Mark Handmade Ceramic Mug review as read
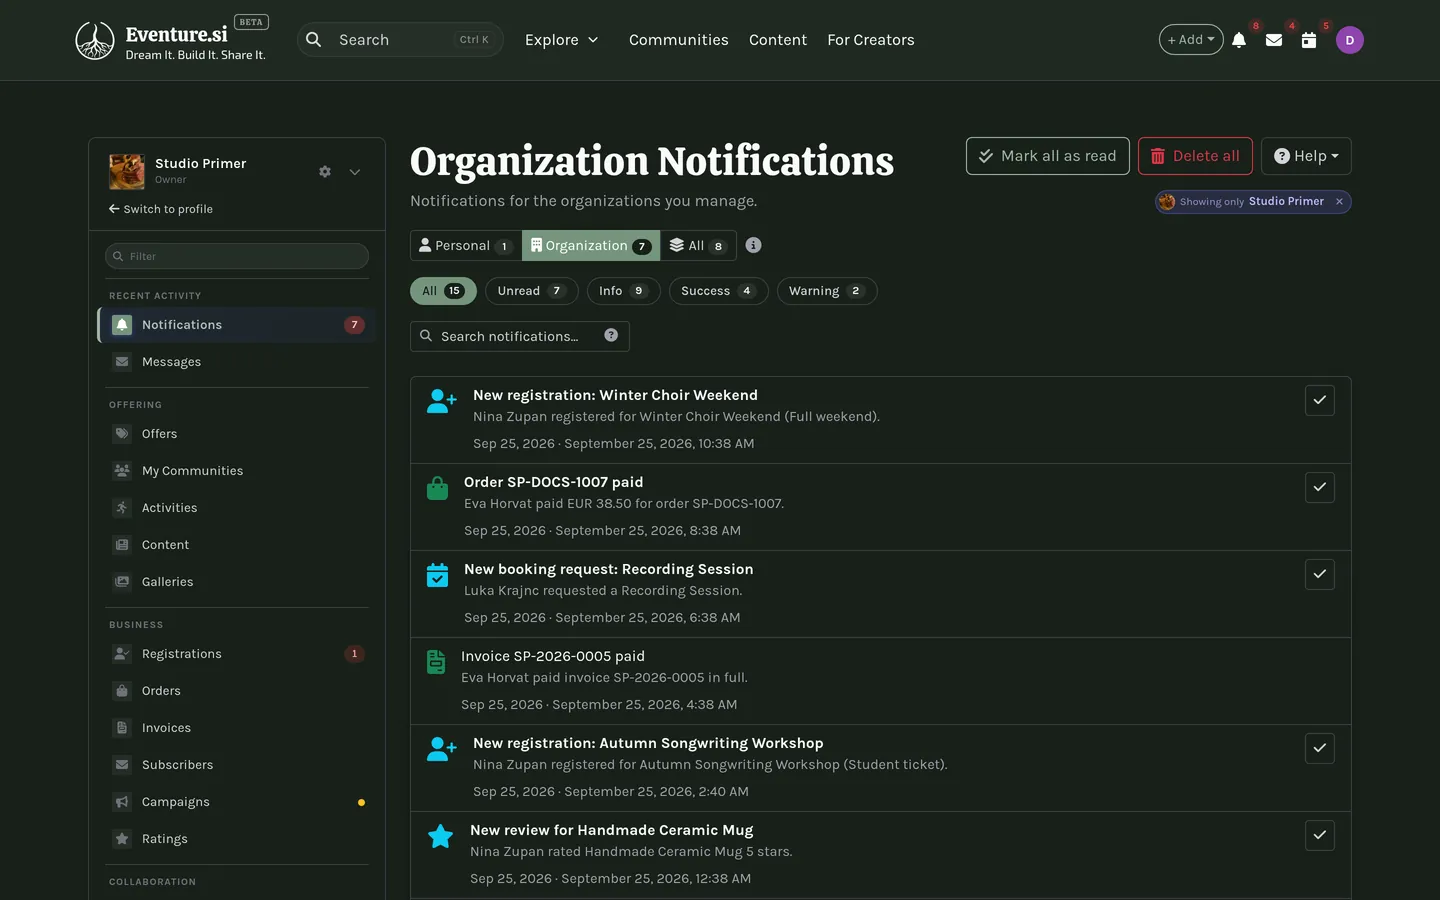The image size is (1440, 900). click(x=1320, y=835)
